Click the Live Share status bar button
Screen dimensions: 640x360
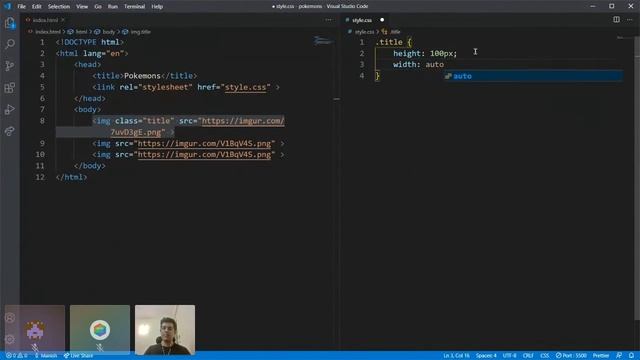click(78, 356)
